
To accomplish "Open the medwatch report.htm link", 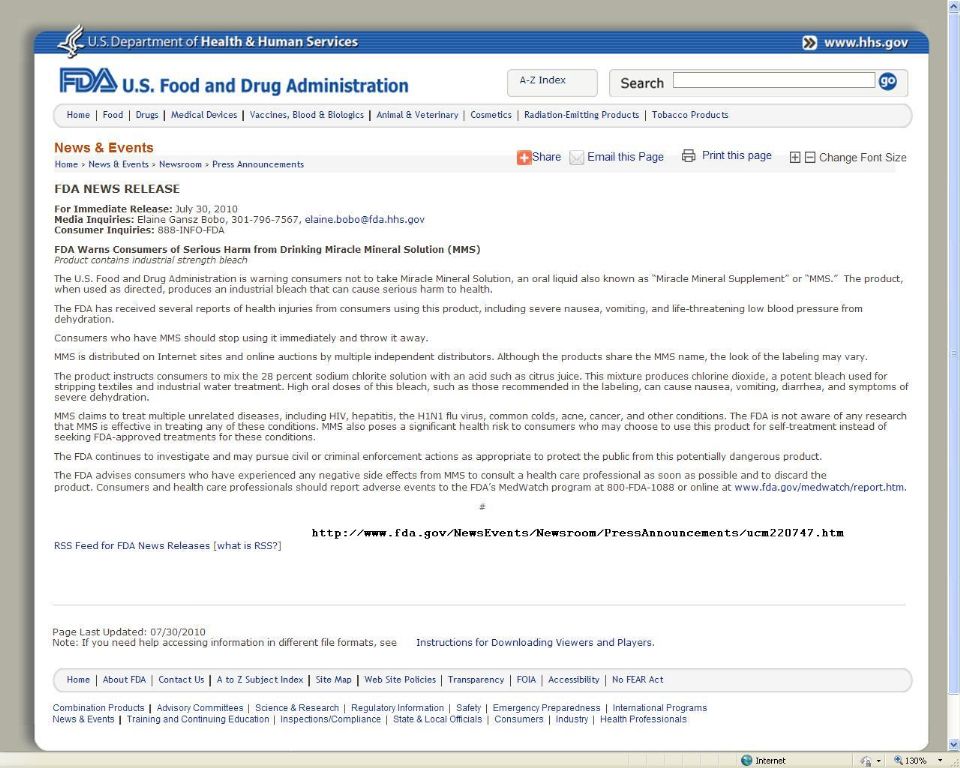I will click(x=819, y=488).
